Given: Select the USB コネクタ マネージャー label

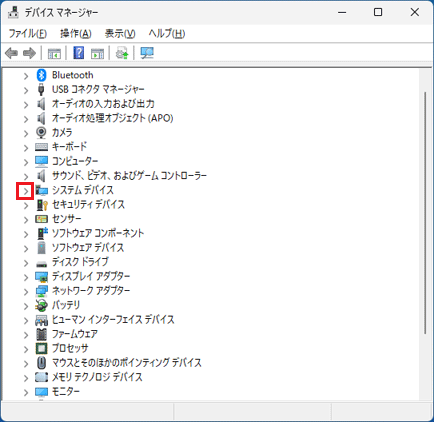Looking at the screenshot, I should coord(98,89).
